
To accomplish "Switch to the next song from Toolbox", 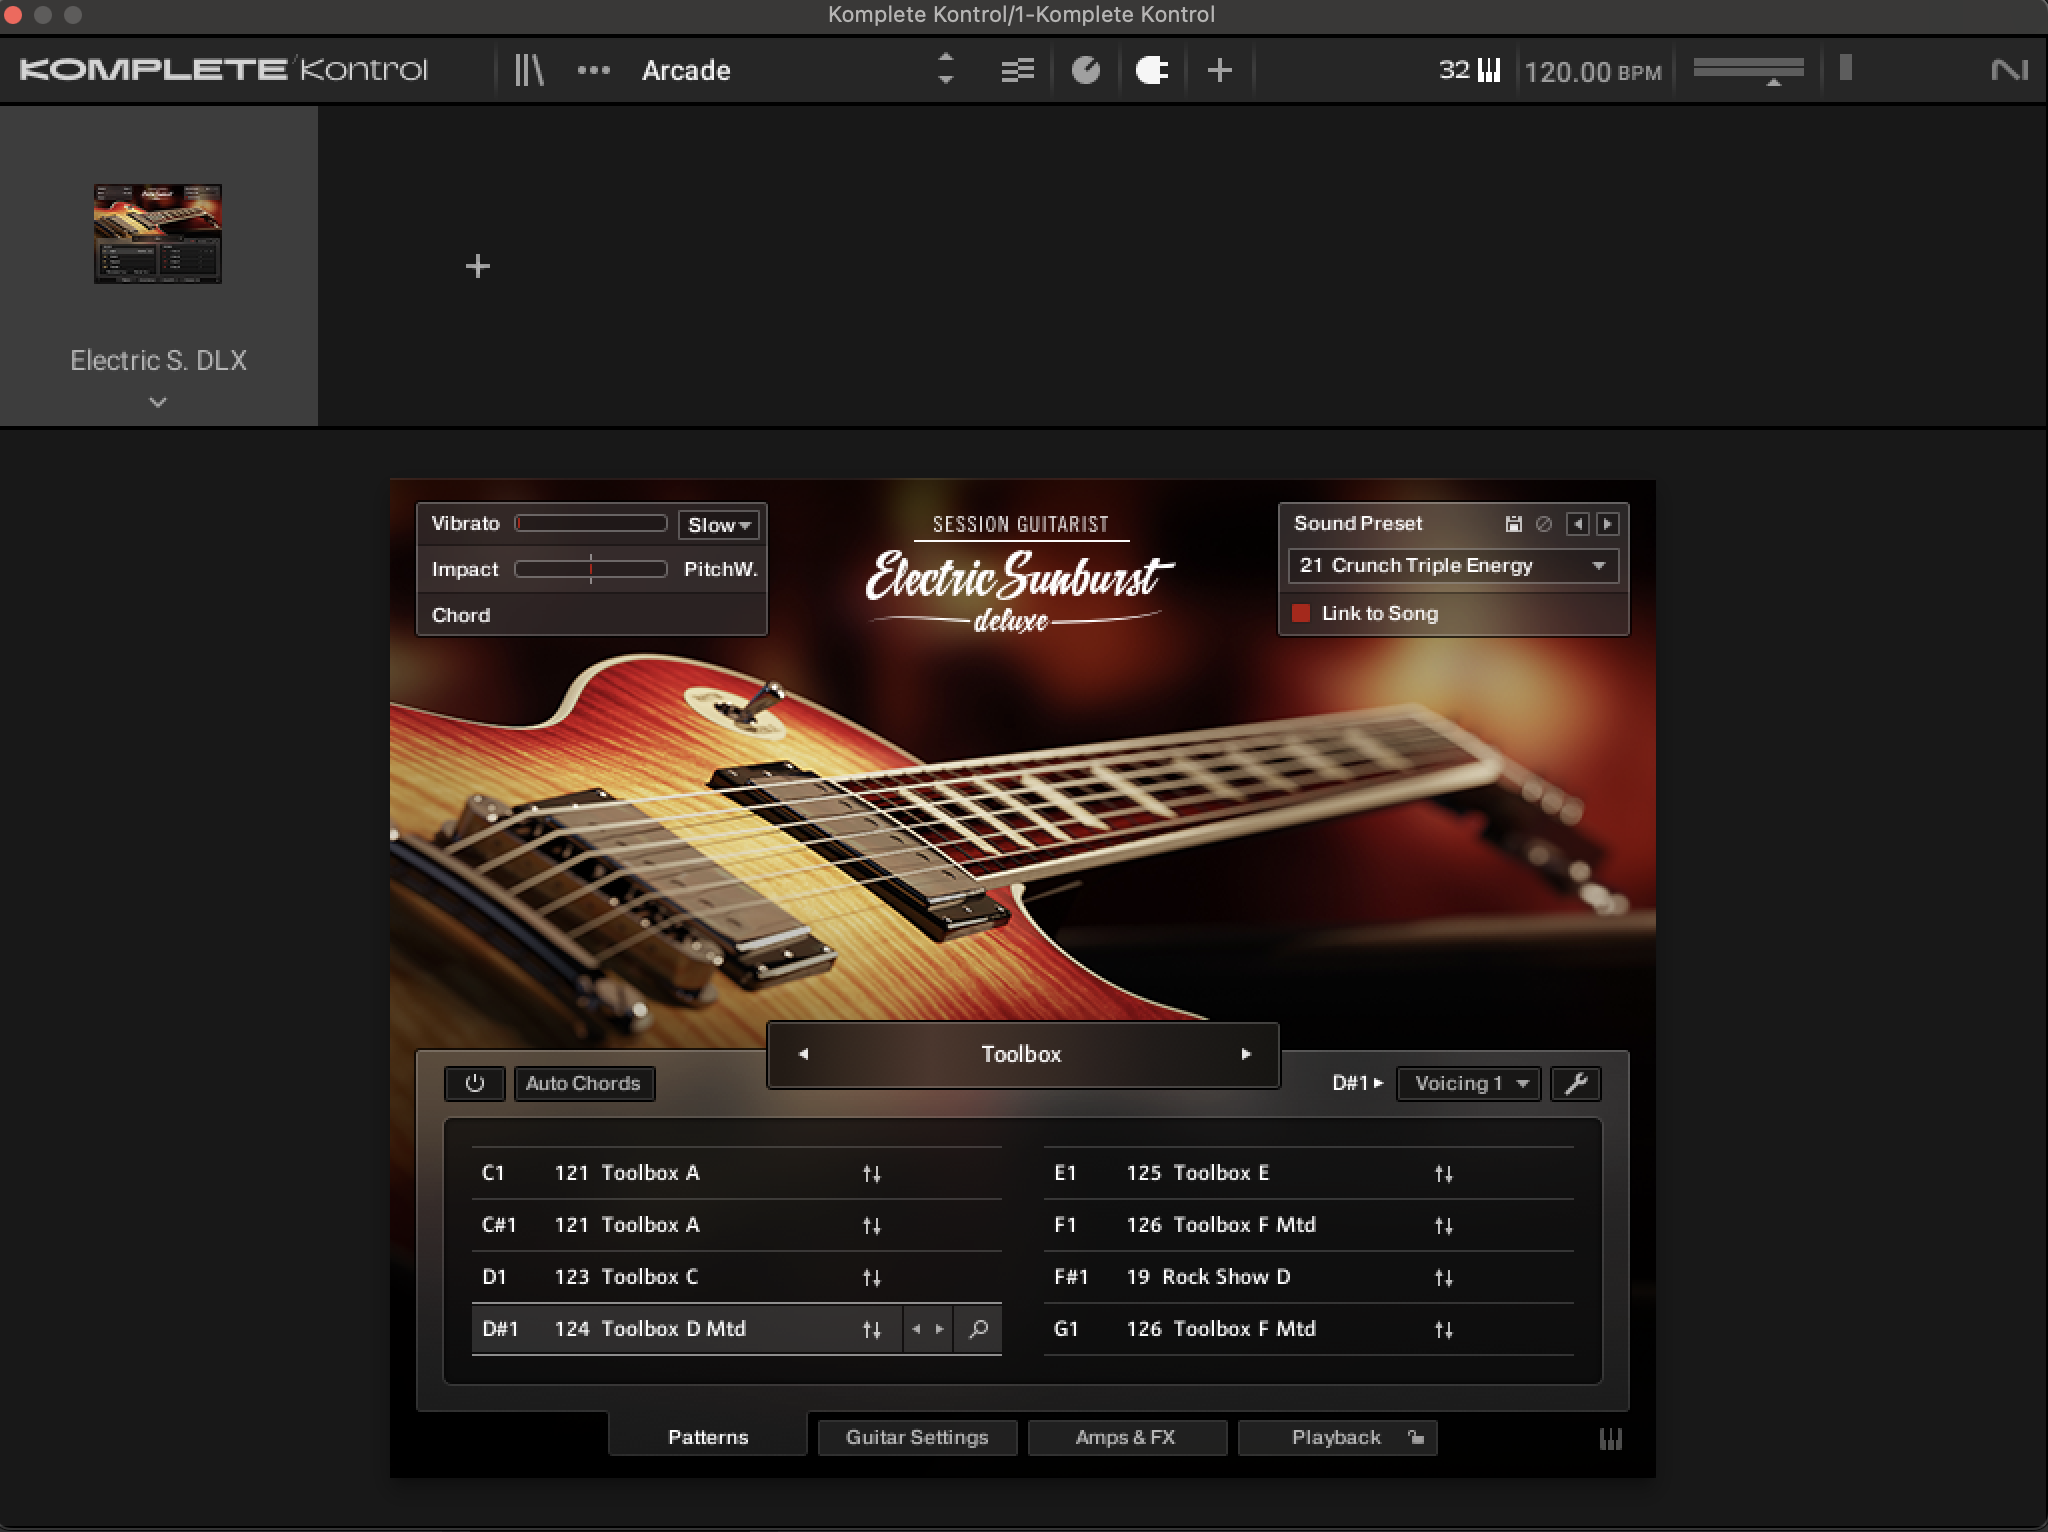I will tap(1246, 1054).
